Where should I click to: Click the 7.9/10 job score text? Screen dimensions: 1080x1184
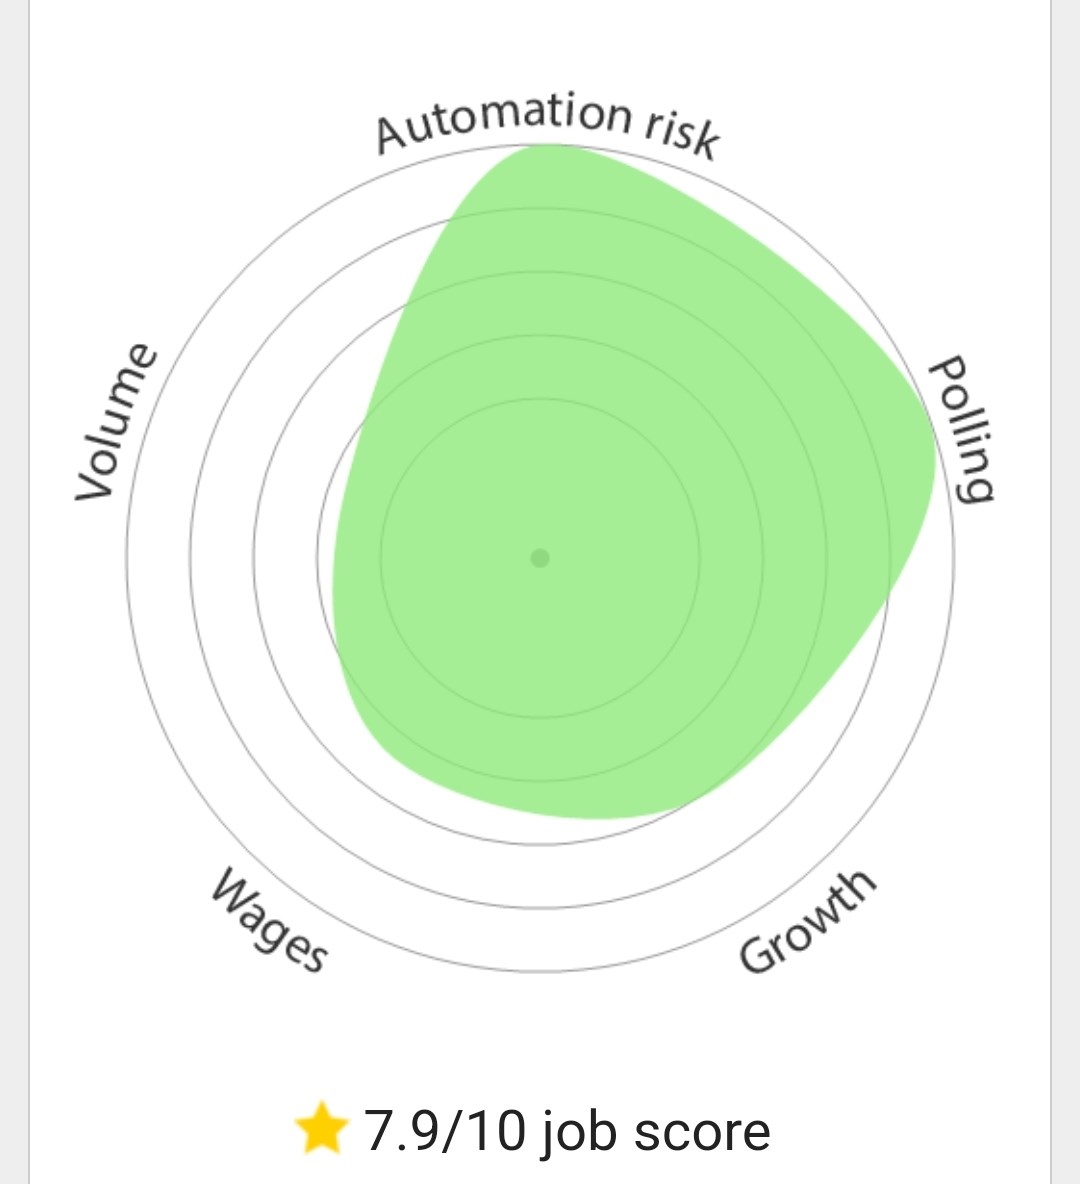click(566, 1131)
